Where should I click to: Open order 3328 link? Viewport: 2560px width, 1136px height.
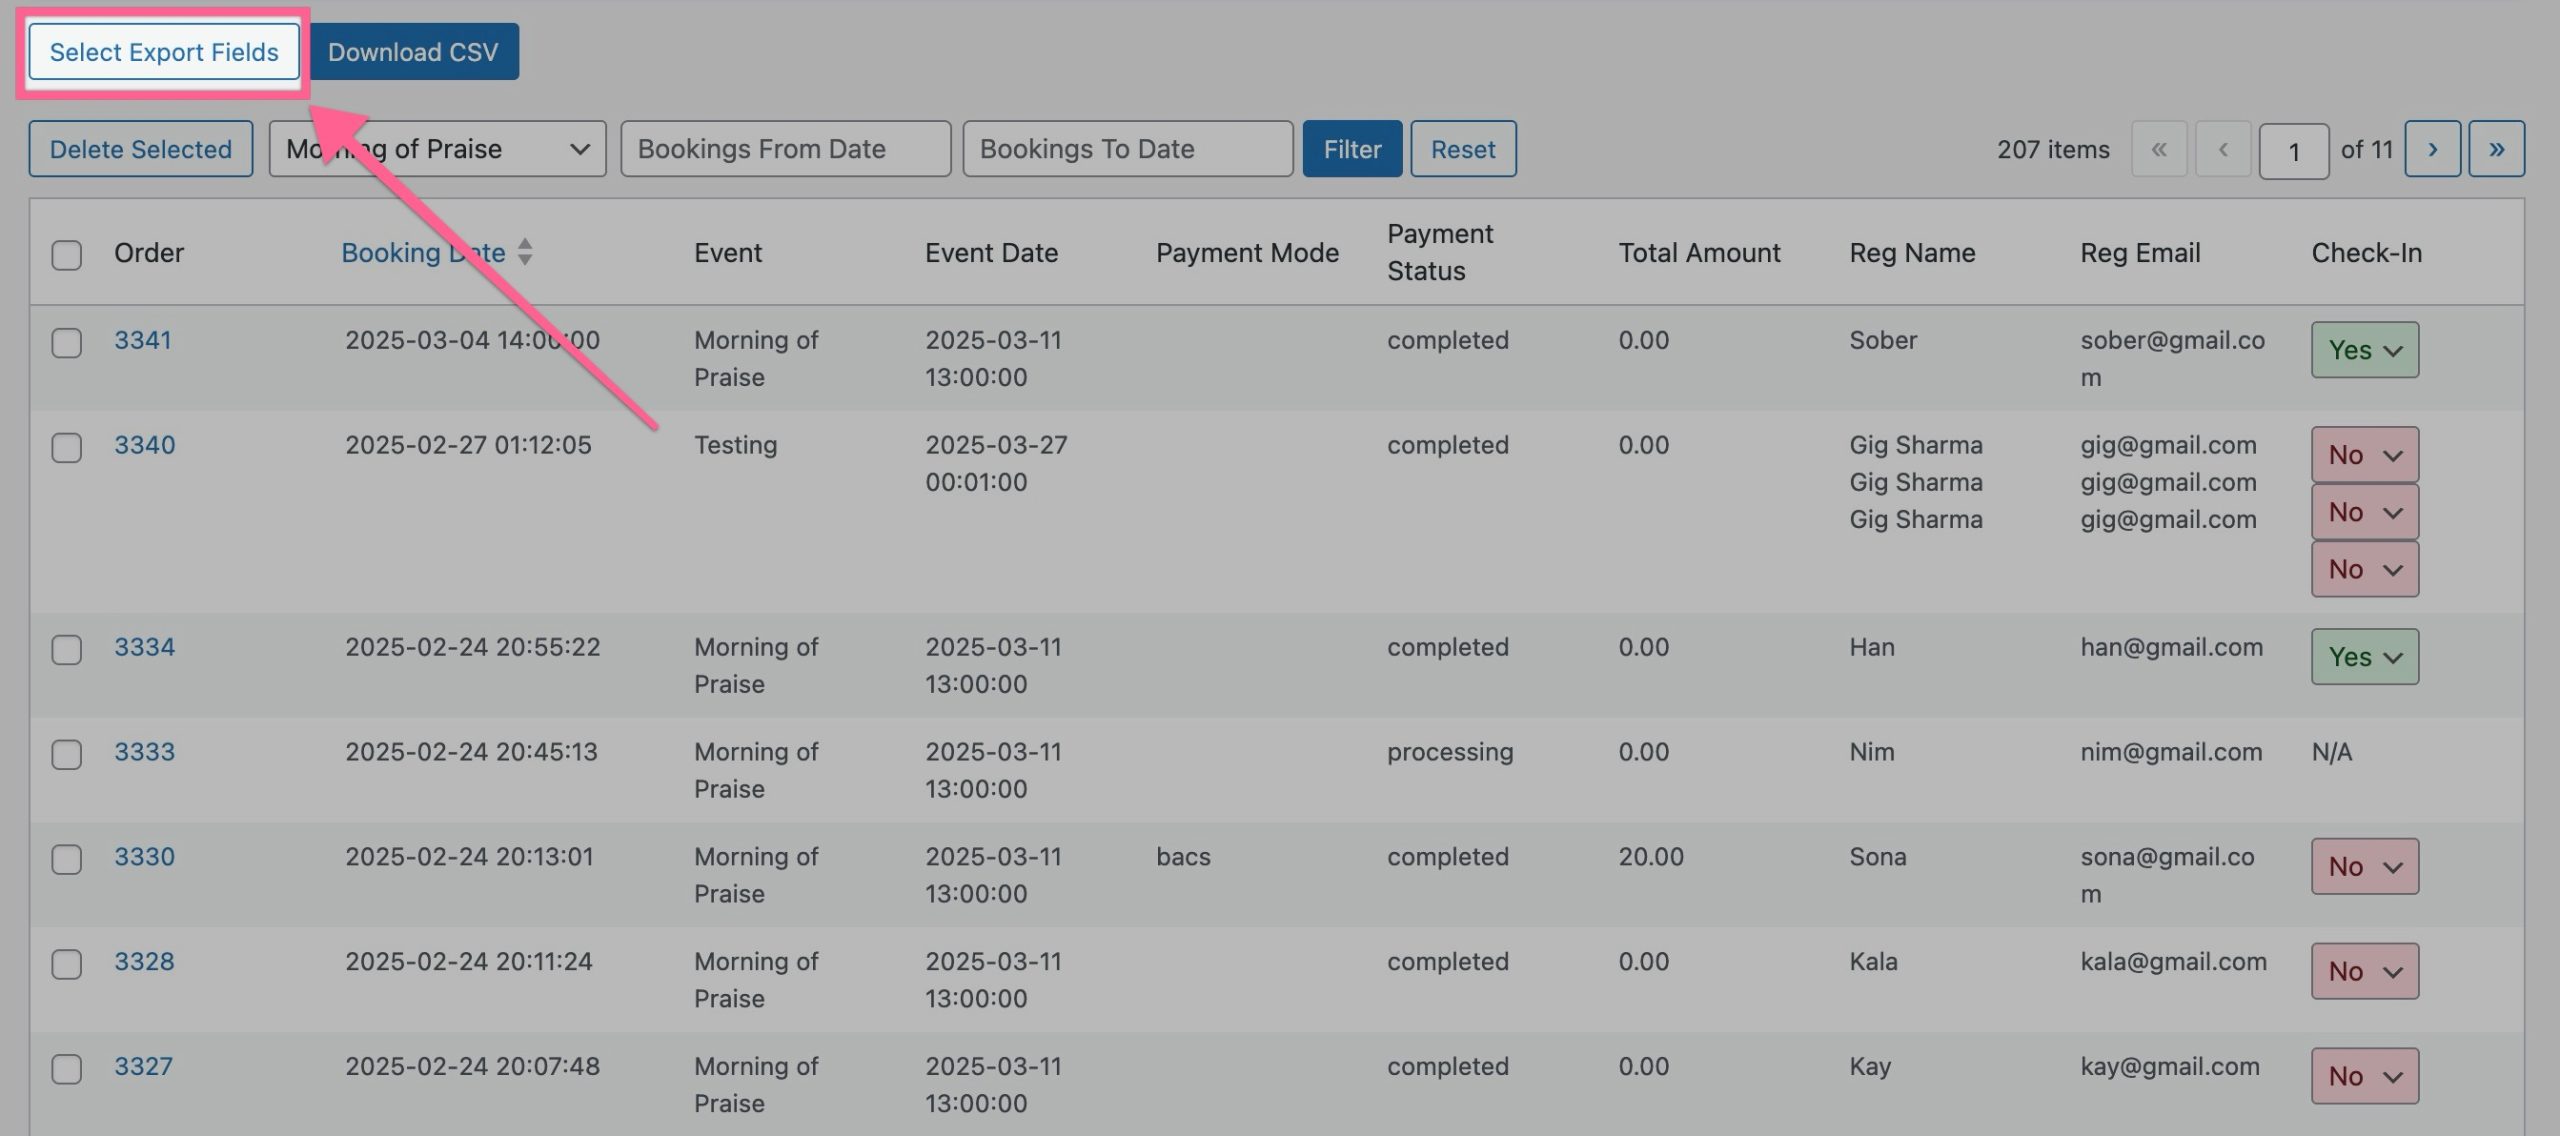coord(144,962)
